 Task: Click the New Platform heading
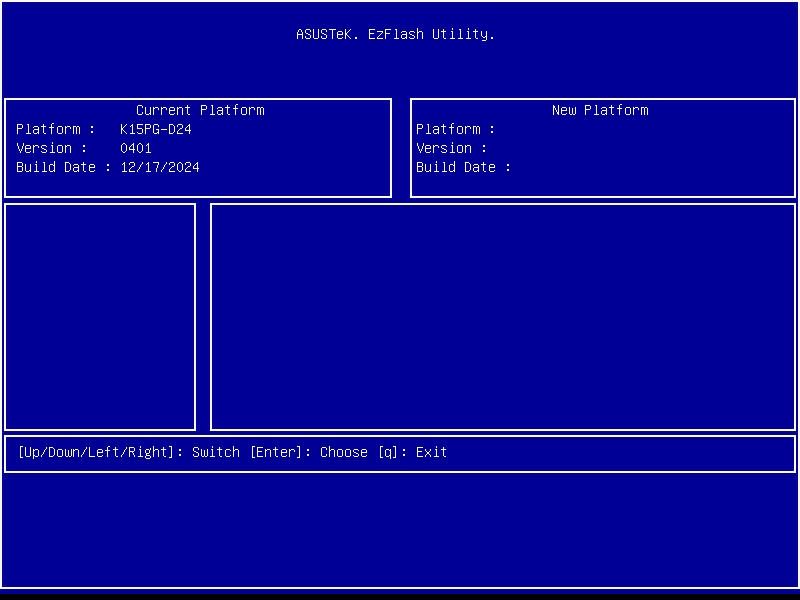(x=600, y=110)
